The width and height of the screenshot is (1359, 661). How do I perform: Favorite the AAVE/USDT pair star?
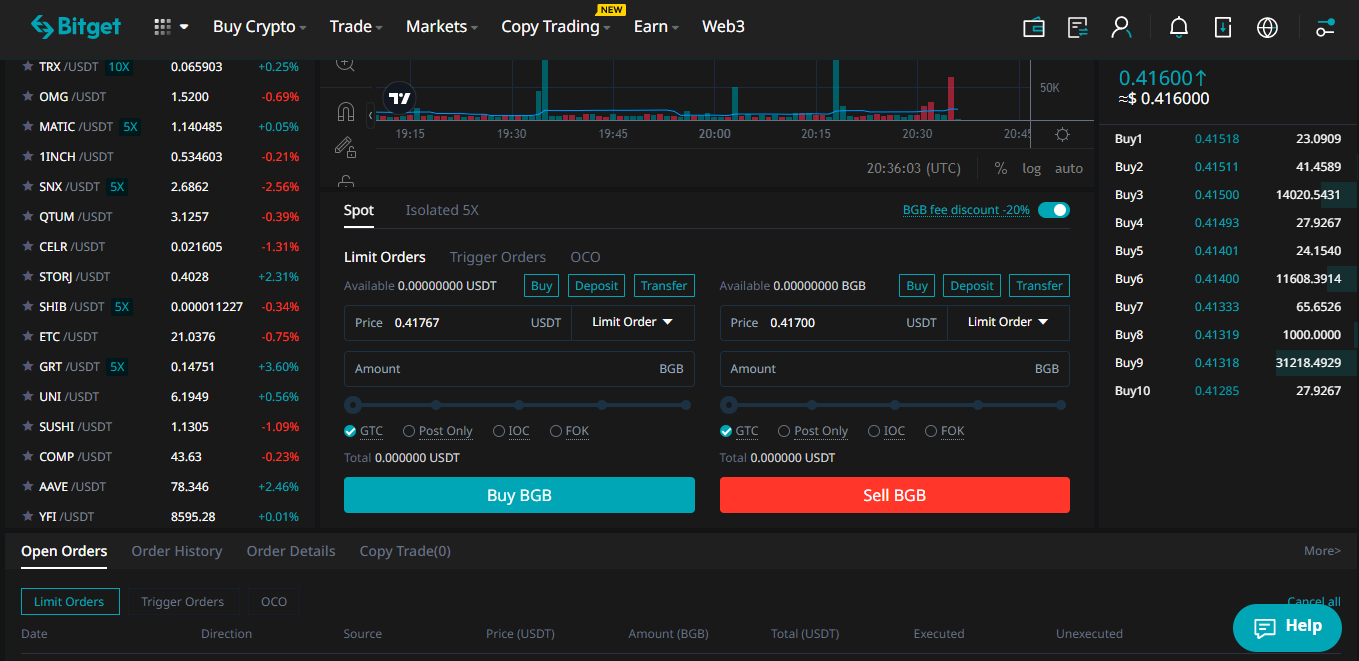tap(28, 487)
